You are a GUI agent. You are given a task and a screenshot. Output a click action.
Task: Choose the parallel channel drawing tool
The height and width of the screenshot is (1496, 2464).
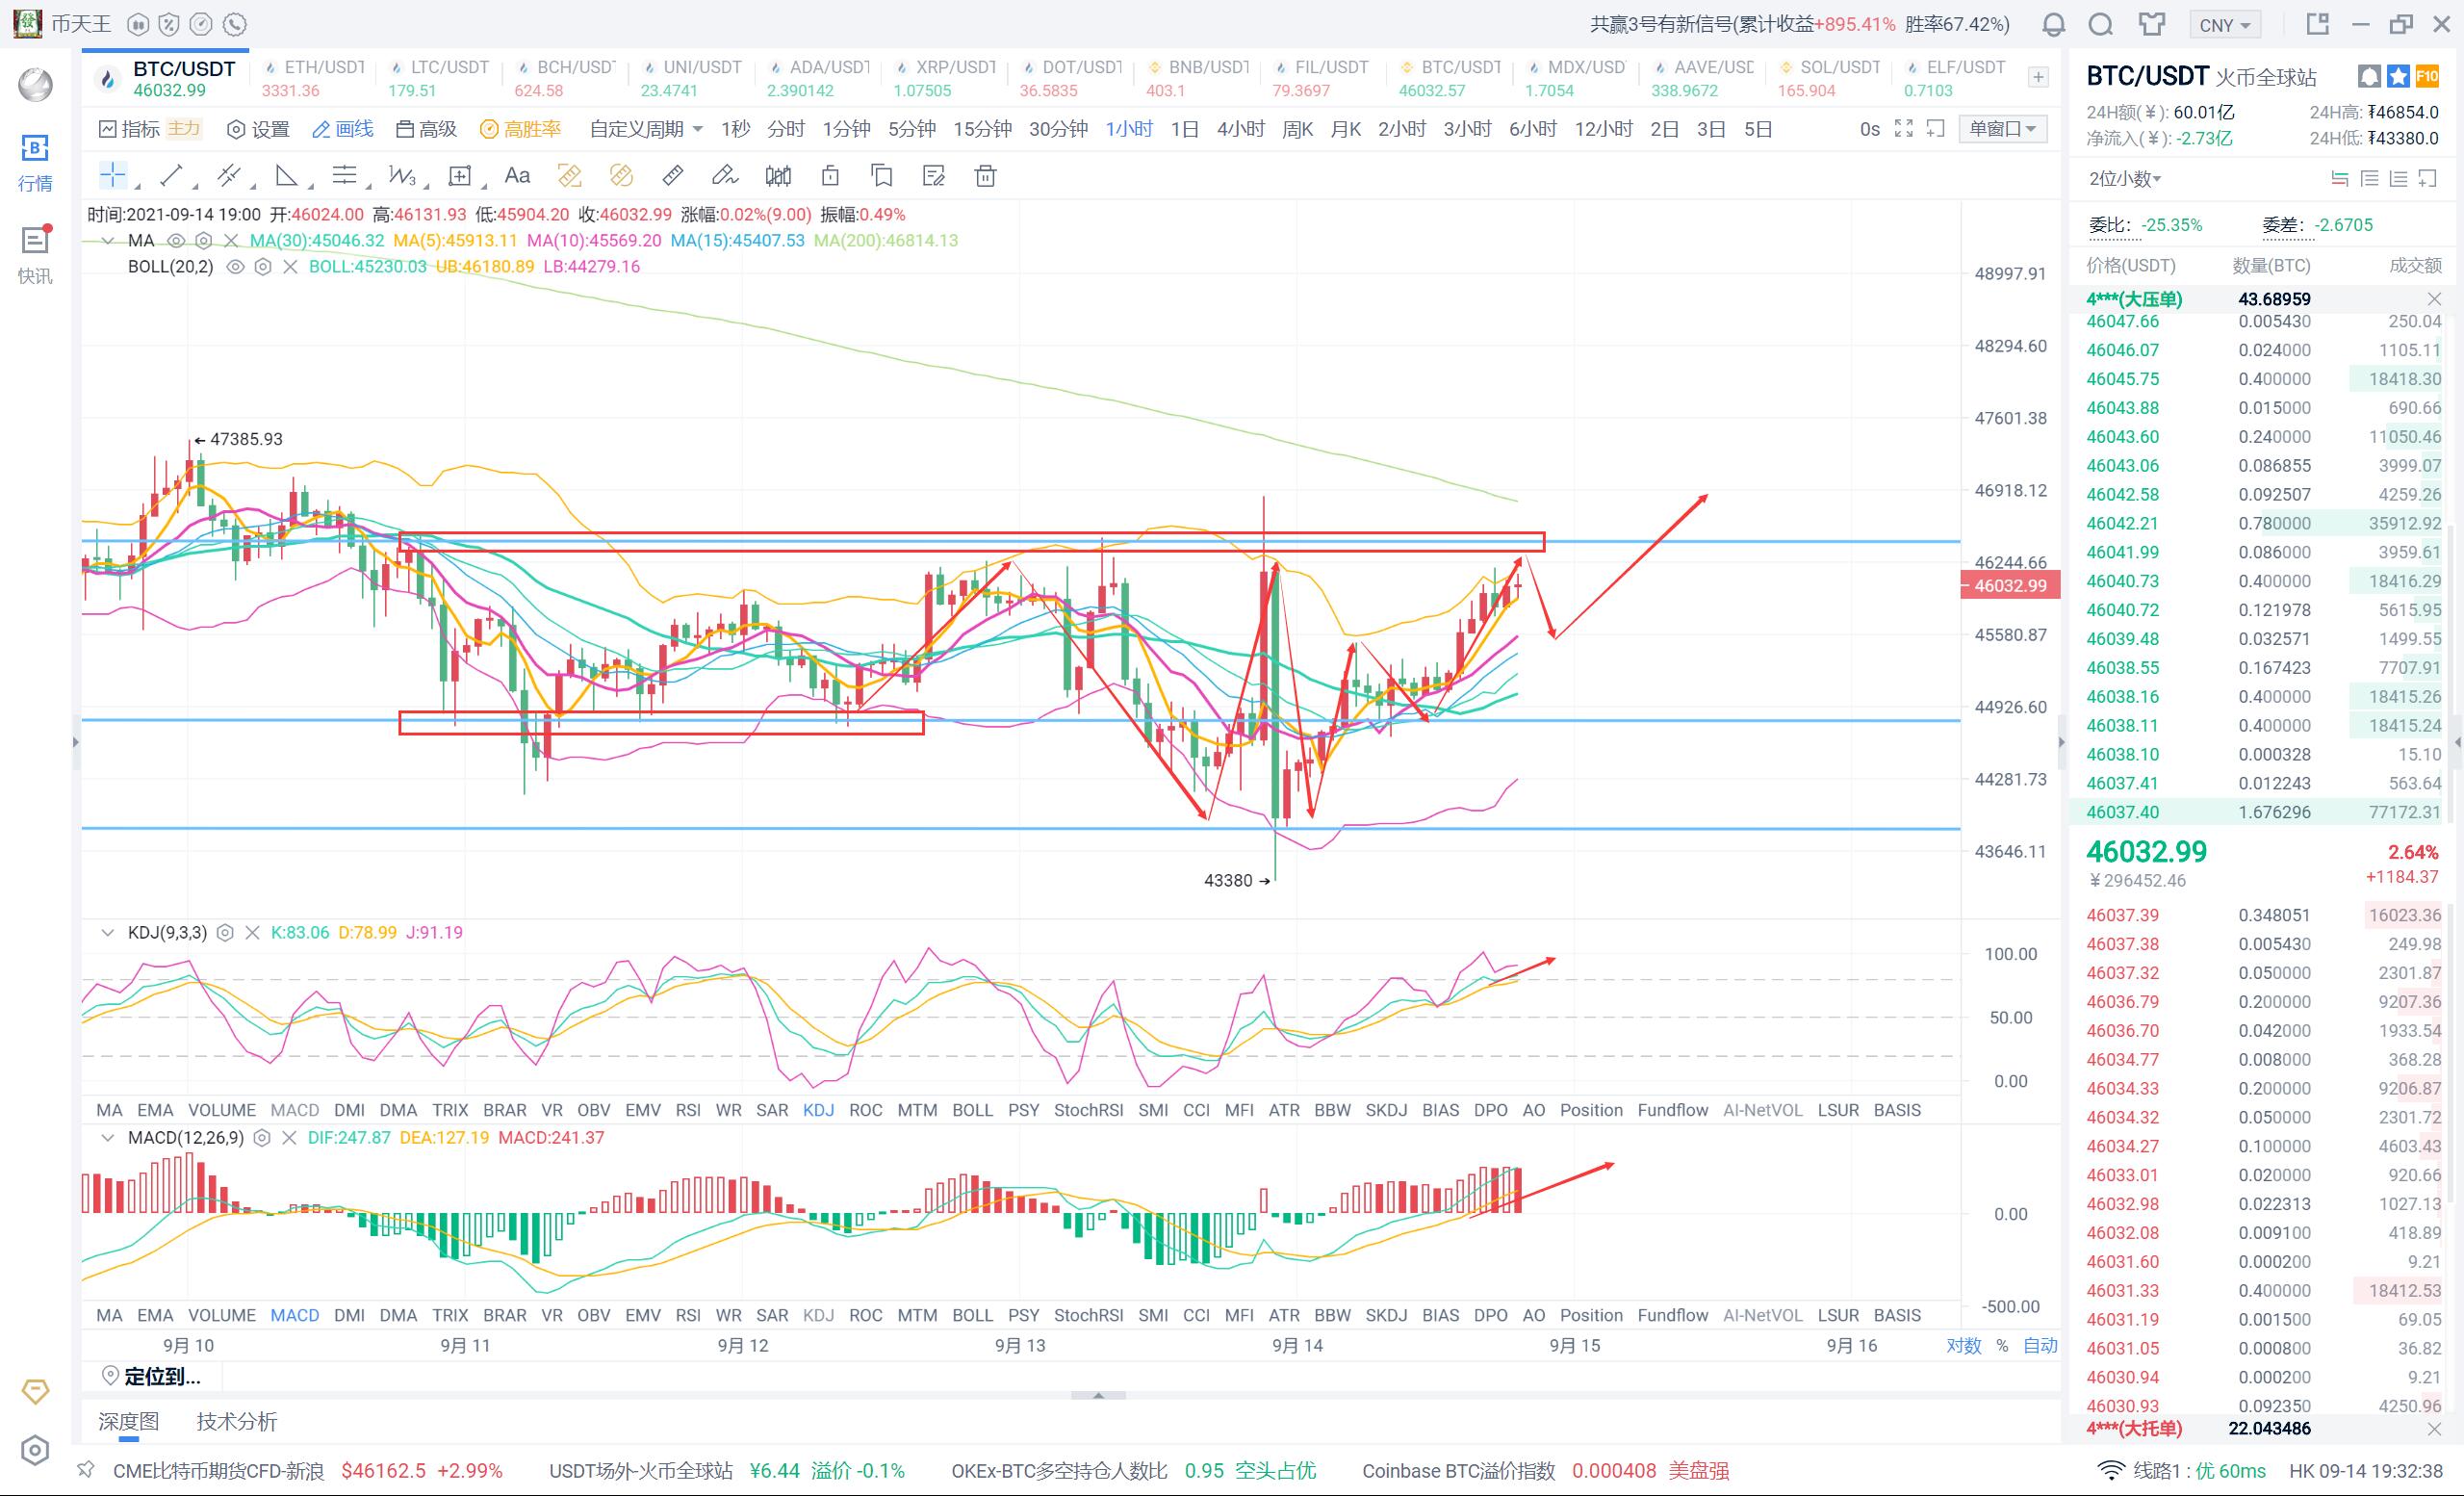click(x=229, y=176)
